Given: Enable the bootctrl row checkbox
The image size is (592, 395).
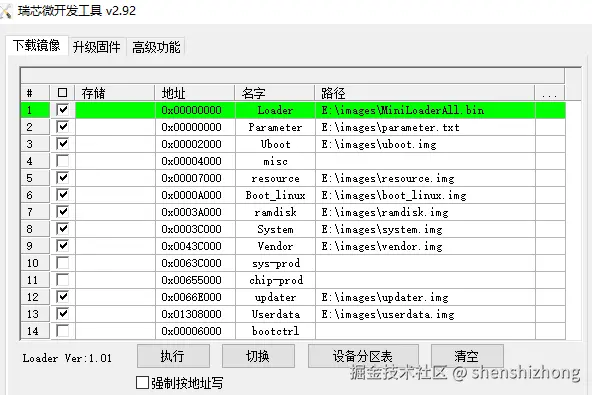Looking at the screenshot, I should pyautogui.click(x=62, y=331).
